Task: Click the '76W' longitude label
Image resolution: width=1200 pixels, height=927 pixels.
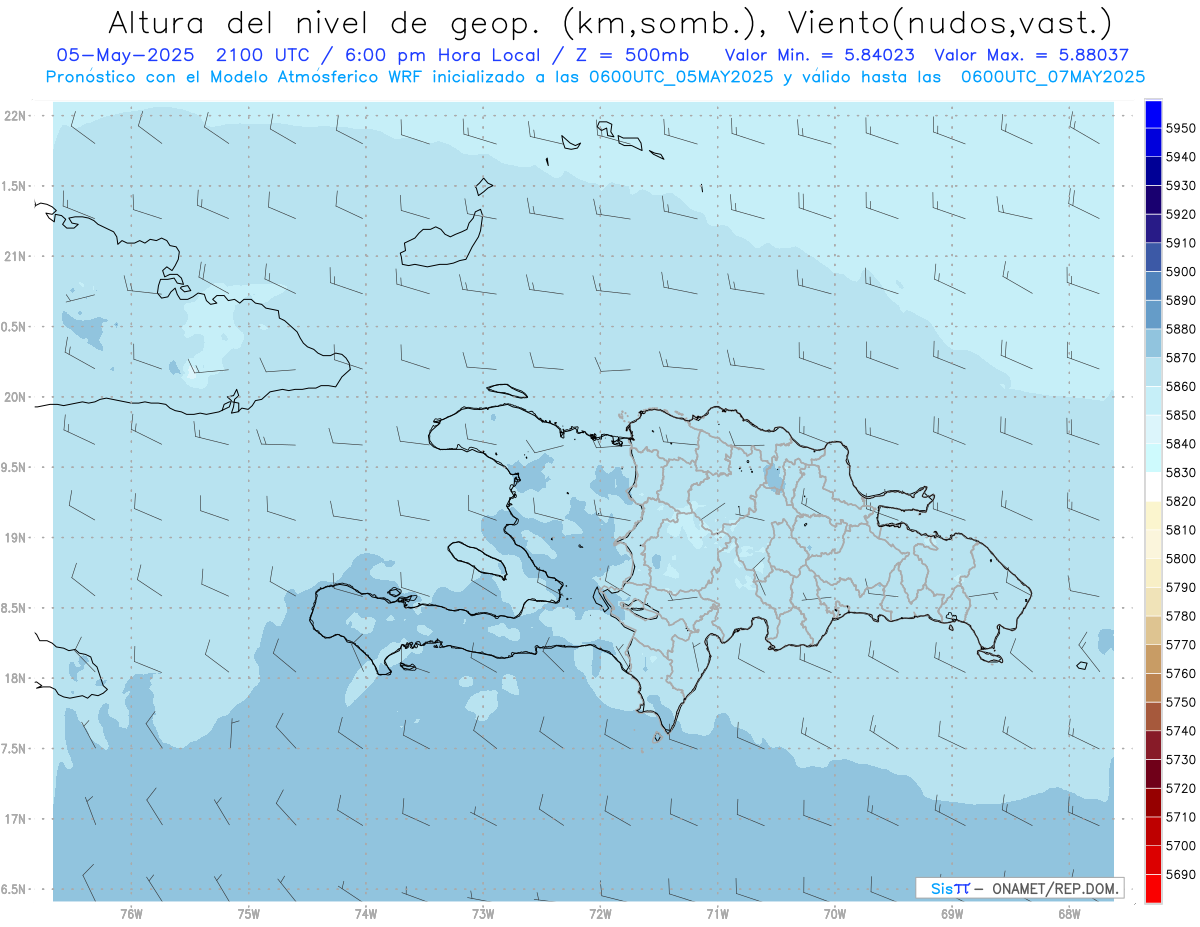Action: [x=131, y=914]
